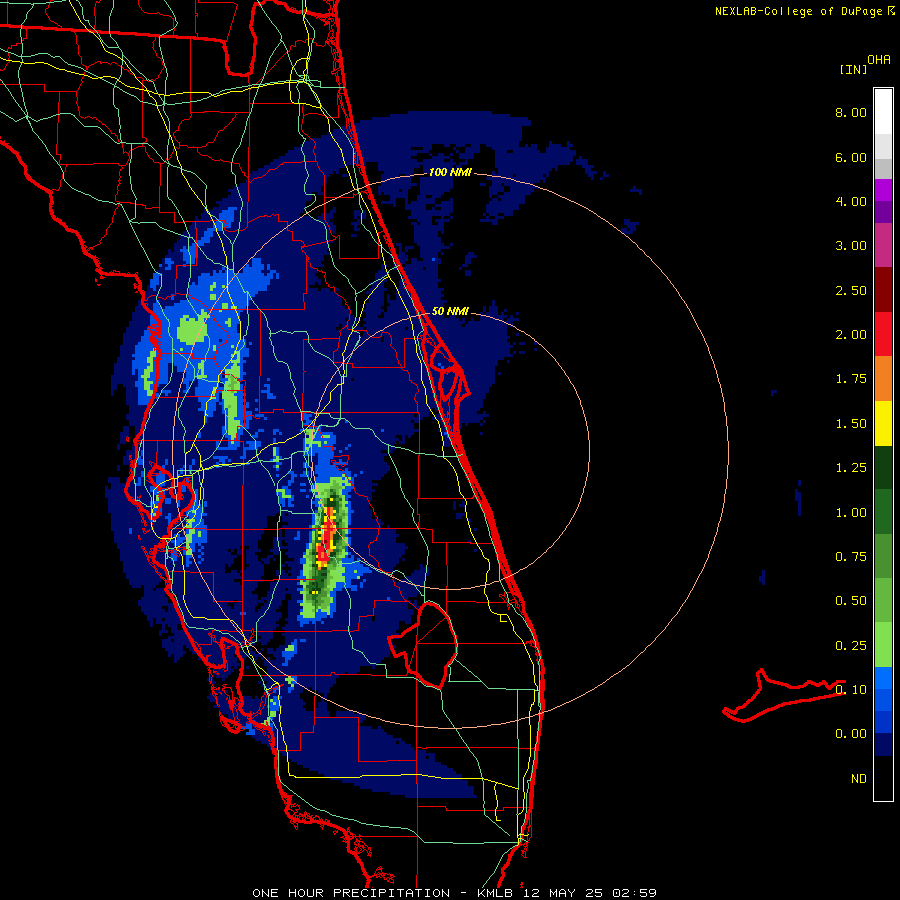This screenshot has width=900, height=900.
Task: Click the 2.50 legend value
Action: (851, 290)
